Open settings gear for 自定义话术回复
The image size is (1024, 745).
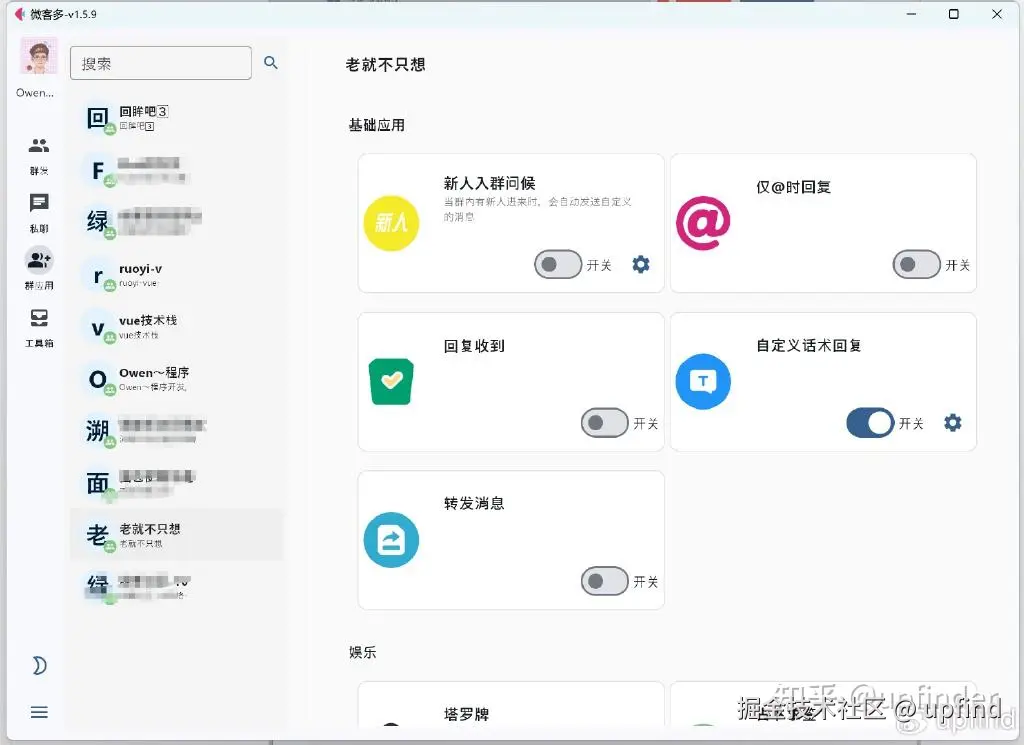coord(953,423)
